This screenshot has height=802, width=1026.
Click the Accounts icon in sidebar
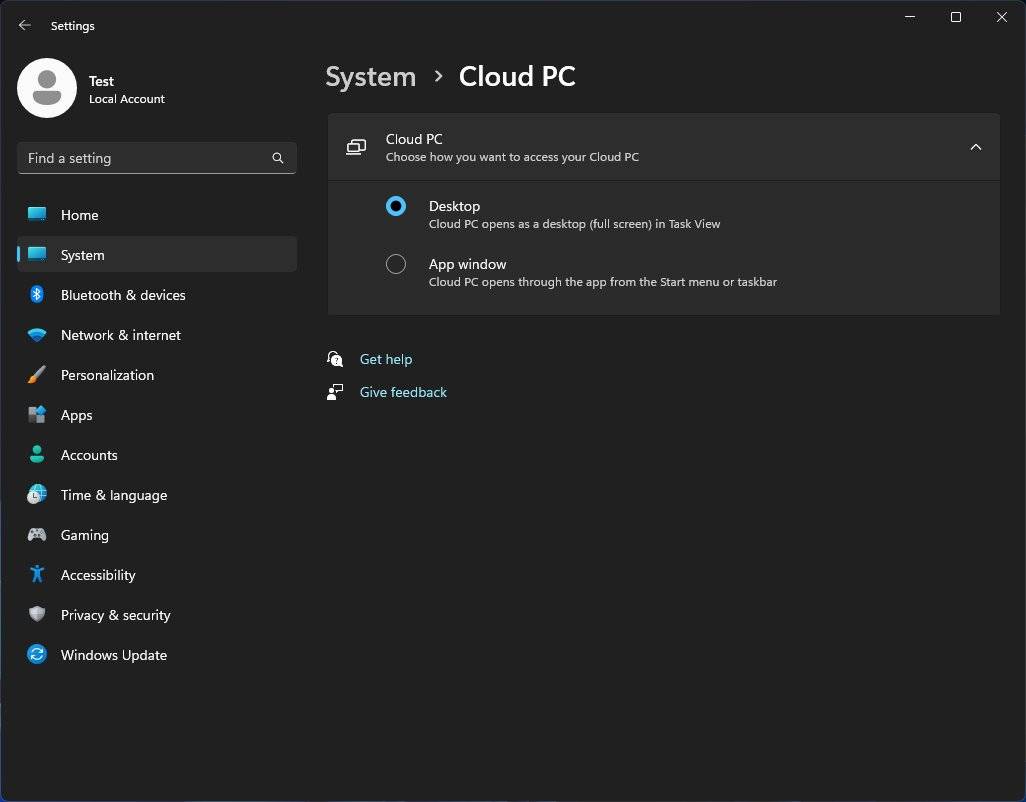click(x=36, y=455)
